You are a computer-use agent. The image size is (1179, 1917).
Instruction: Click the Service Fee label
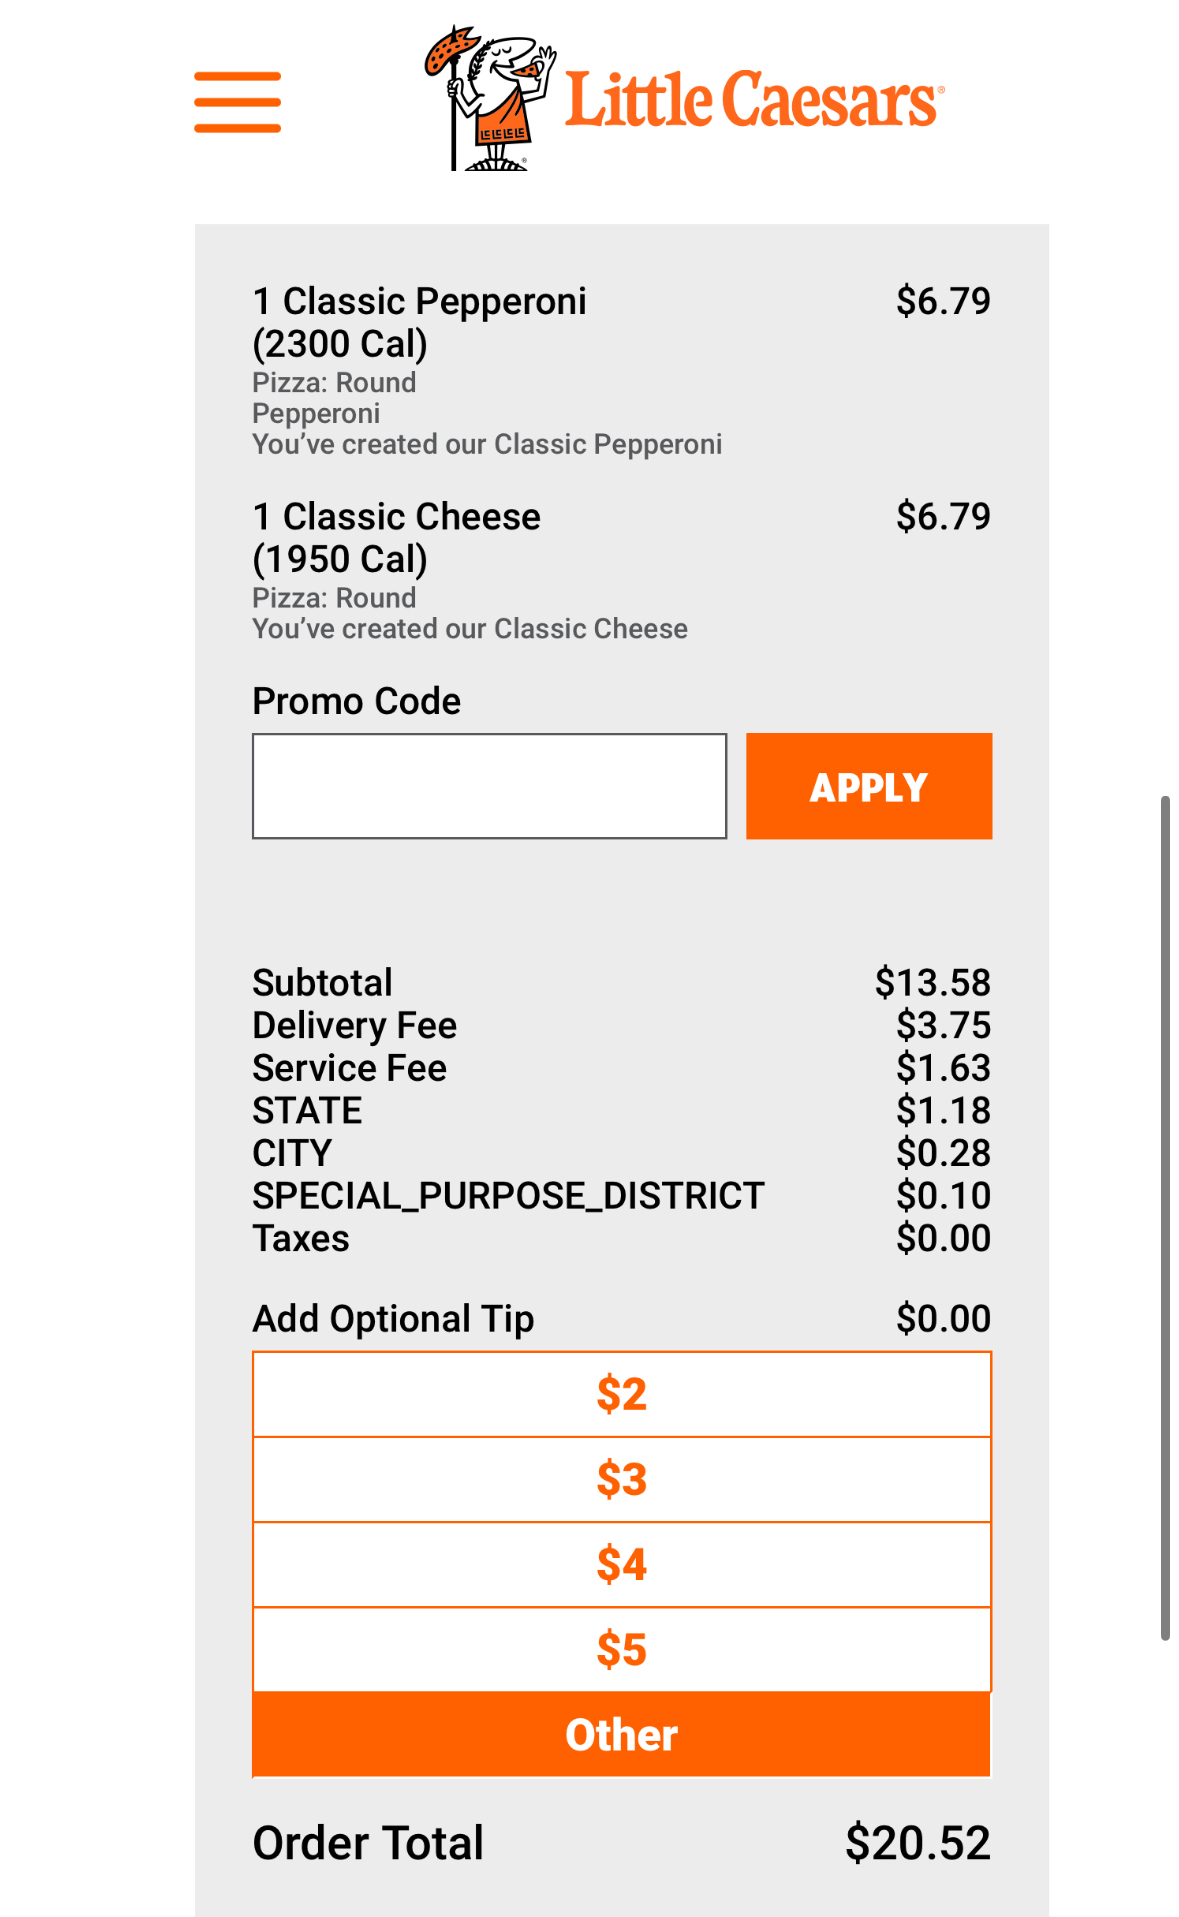pos(349,1068)
